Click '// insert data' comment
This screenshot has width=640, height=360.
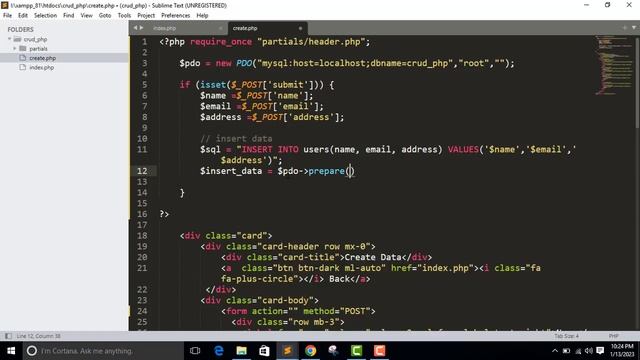236,139
